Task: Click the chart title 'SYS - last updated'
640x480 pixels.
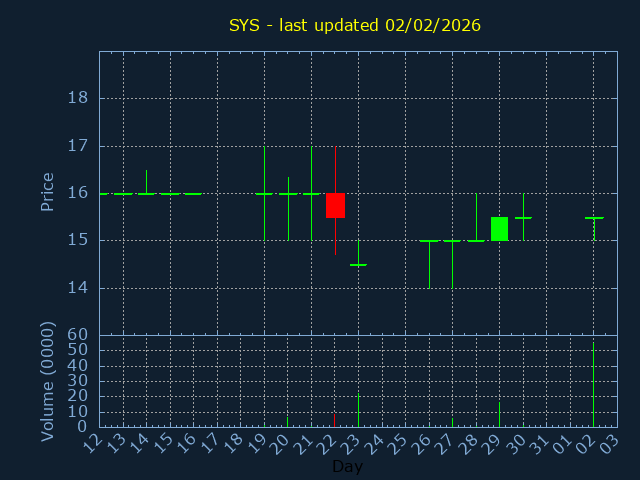Action: coord(354,25)
